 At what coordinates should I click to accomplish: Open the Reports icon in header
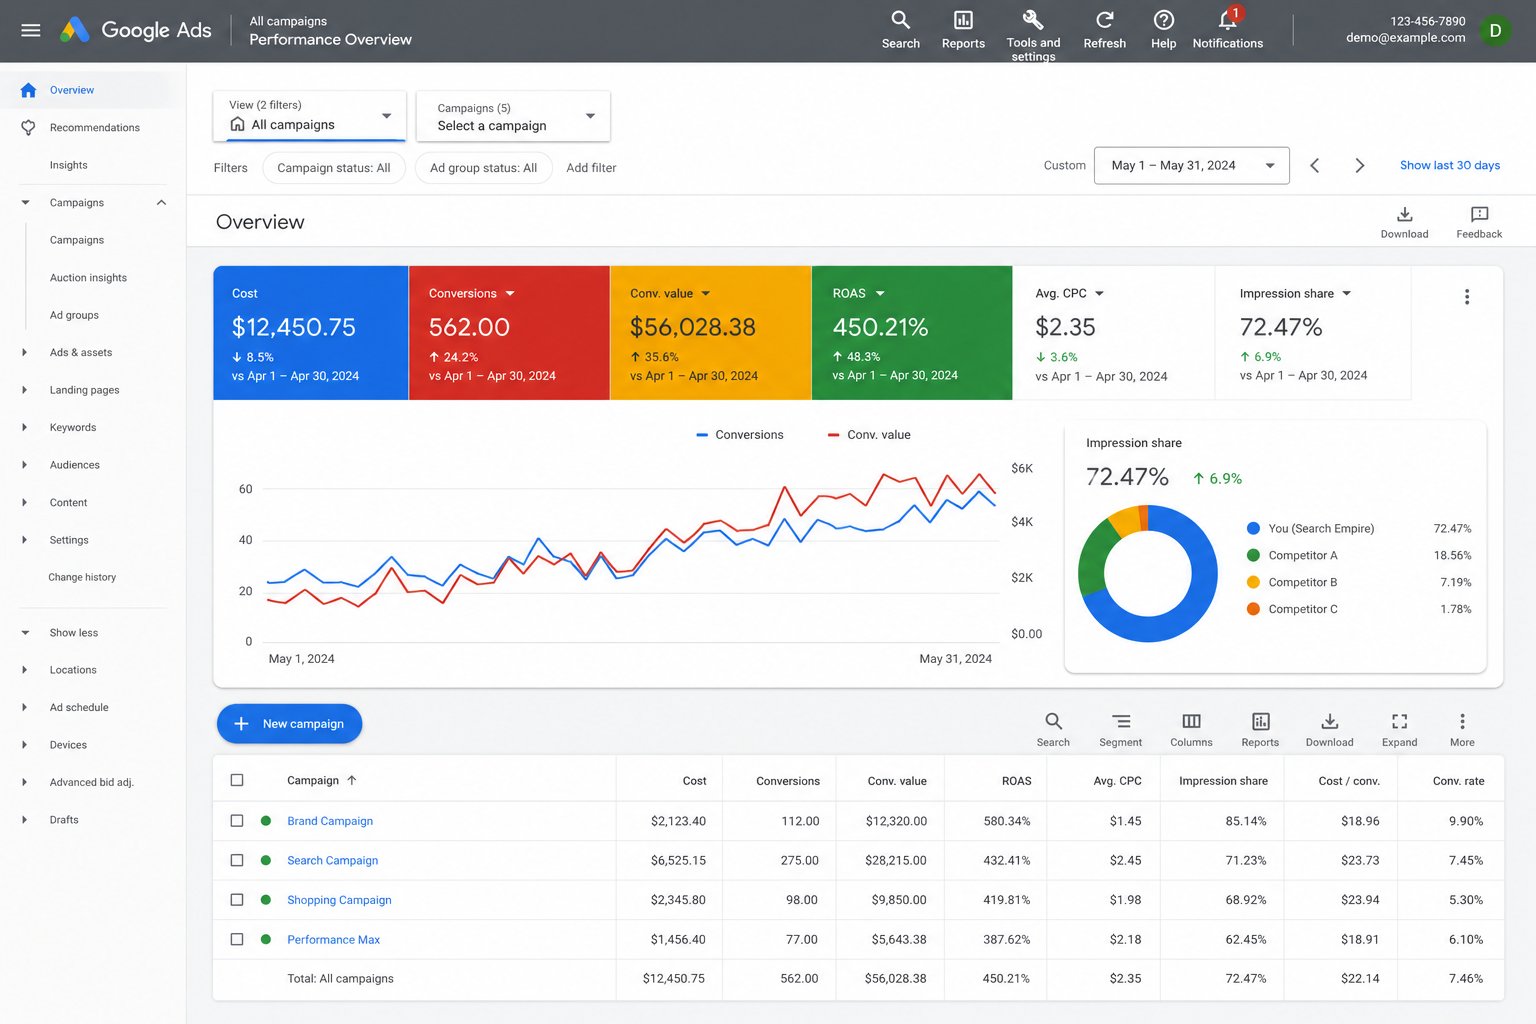coord(963,29)
